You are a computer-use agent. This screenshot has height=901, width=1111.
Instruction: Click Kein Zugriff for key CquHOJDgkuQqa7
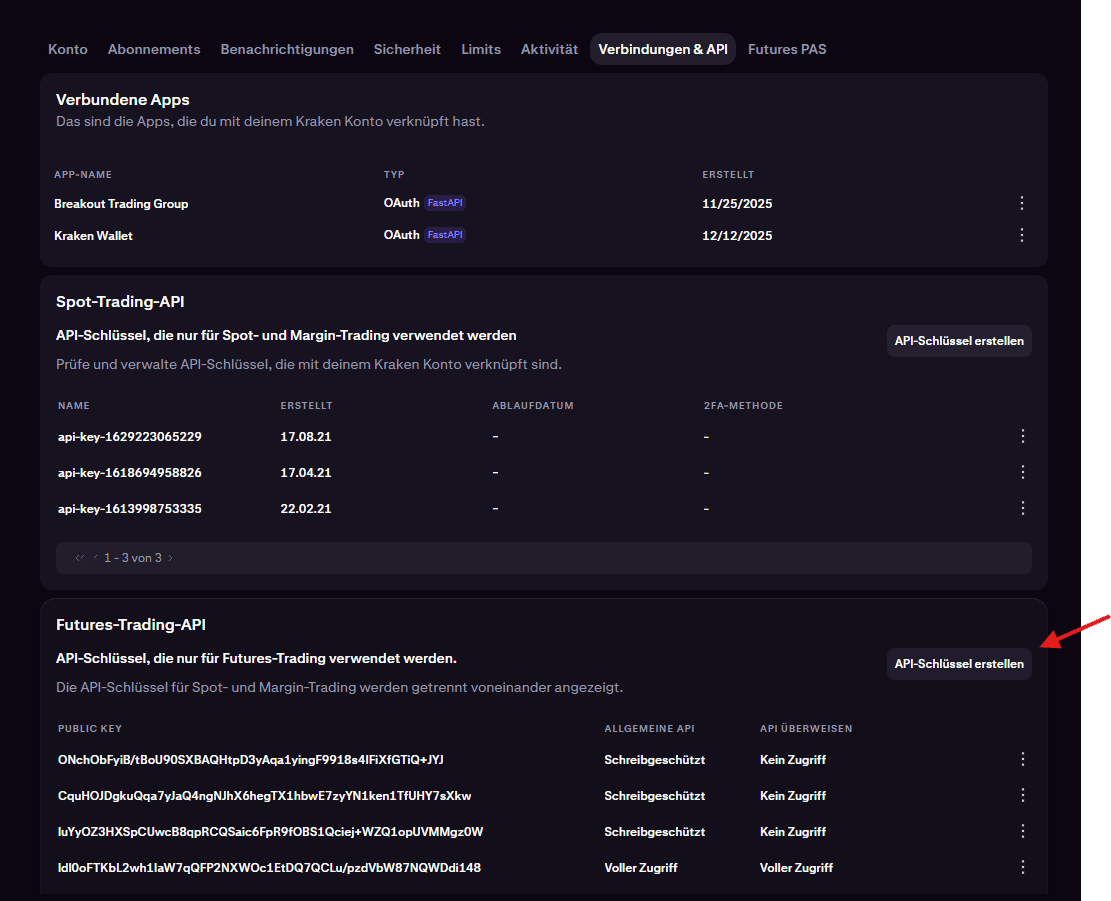tap(793, 796)
